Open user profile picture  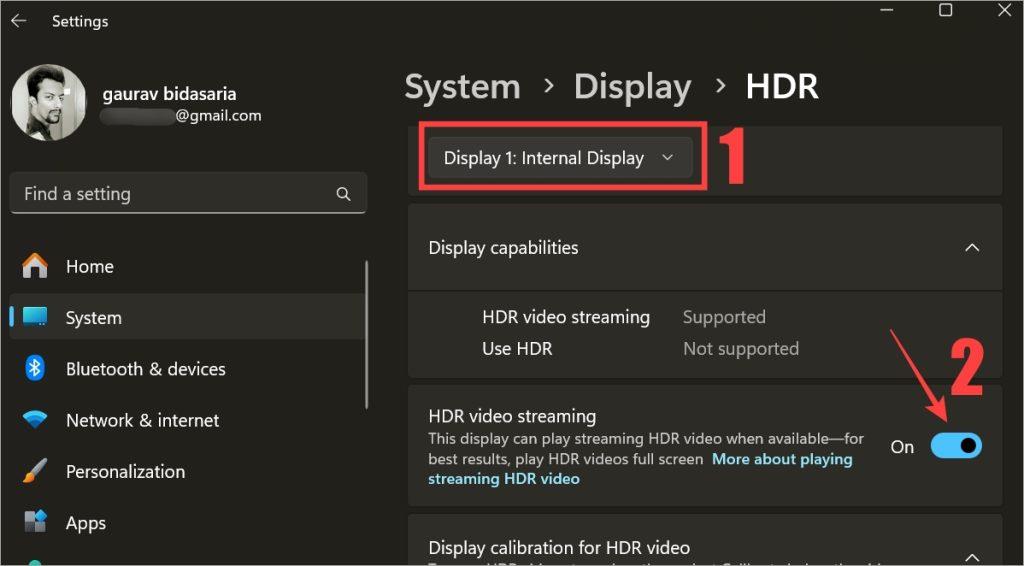pos(49,102)
